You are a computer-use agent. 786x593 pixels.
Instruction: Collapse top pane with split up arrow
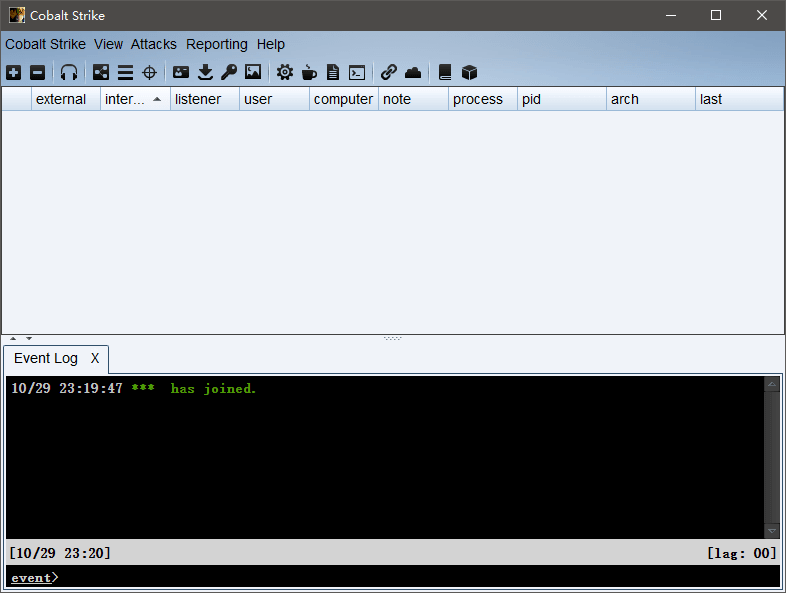(x=13, y=338)
